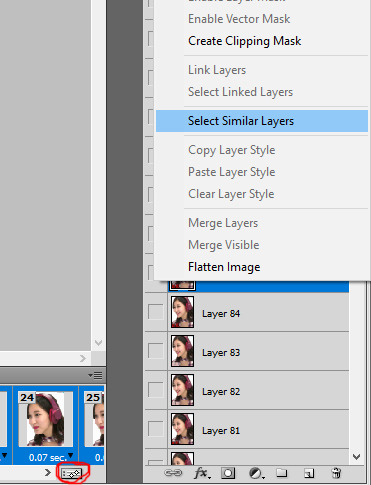Toggle visibility of Layer 84
Screen dimensions: 371x485
point(156,312)
